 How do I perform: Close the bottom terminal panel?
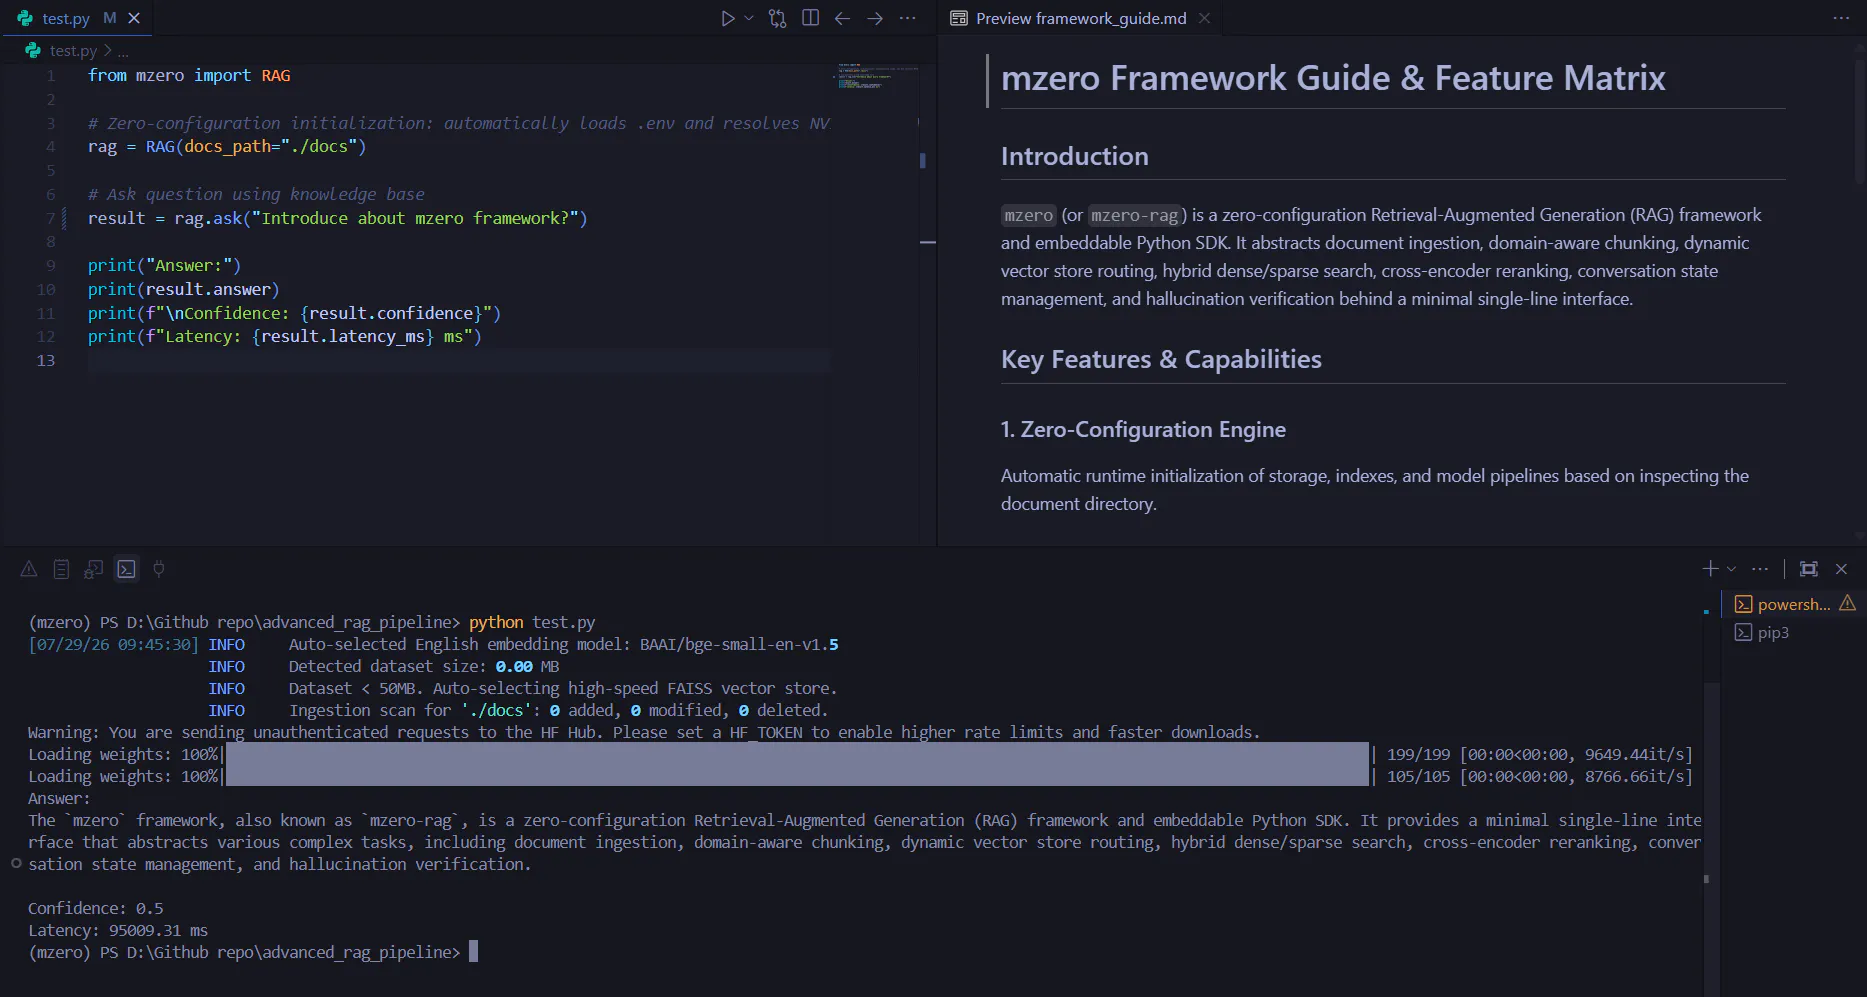click(x=1841, y=569)
